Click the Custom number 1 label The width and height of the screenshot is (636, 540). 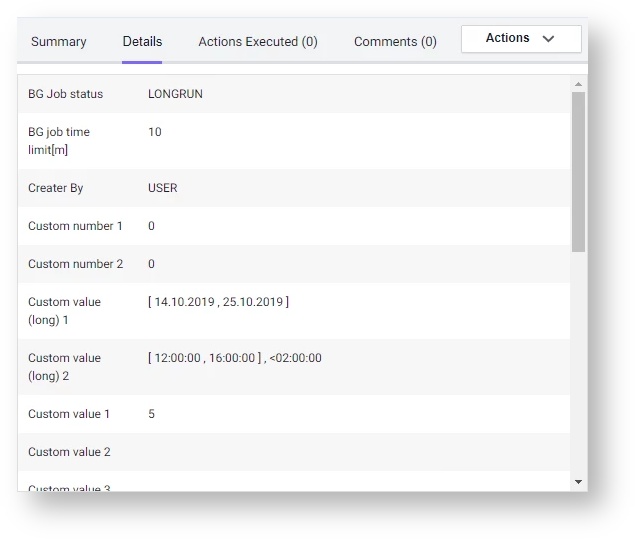coord(75,226)
